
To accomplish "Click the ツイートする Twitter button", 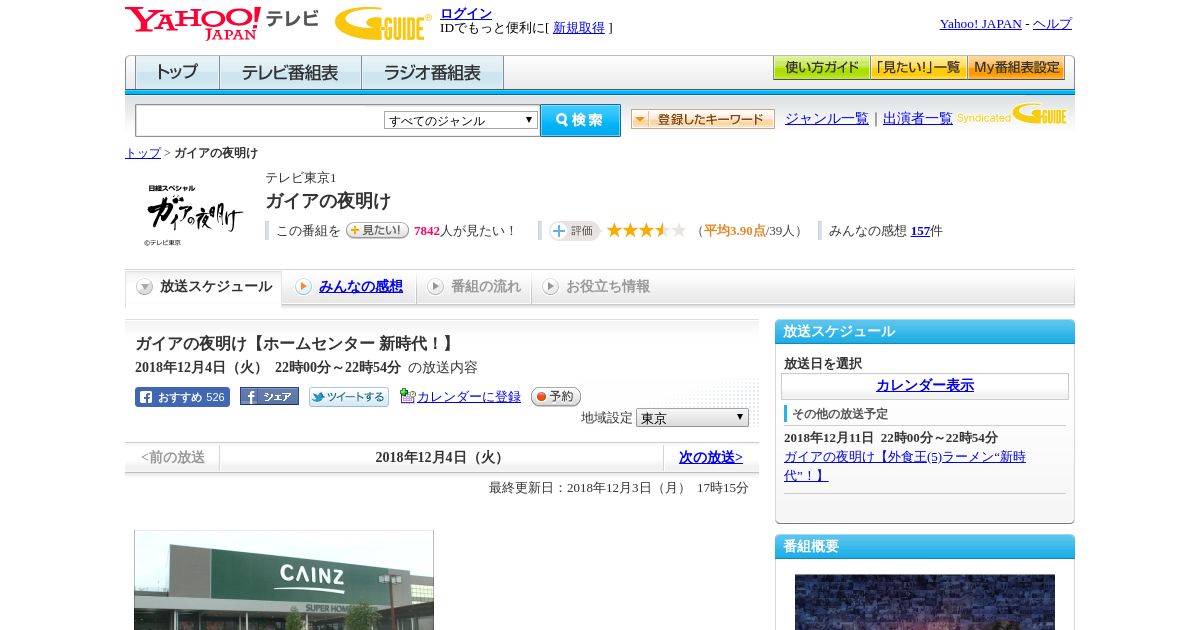I will [x=349, y=397].
